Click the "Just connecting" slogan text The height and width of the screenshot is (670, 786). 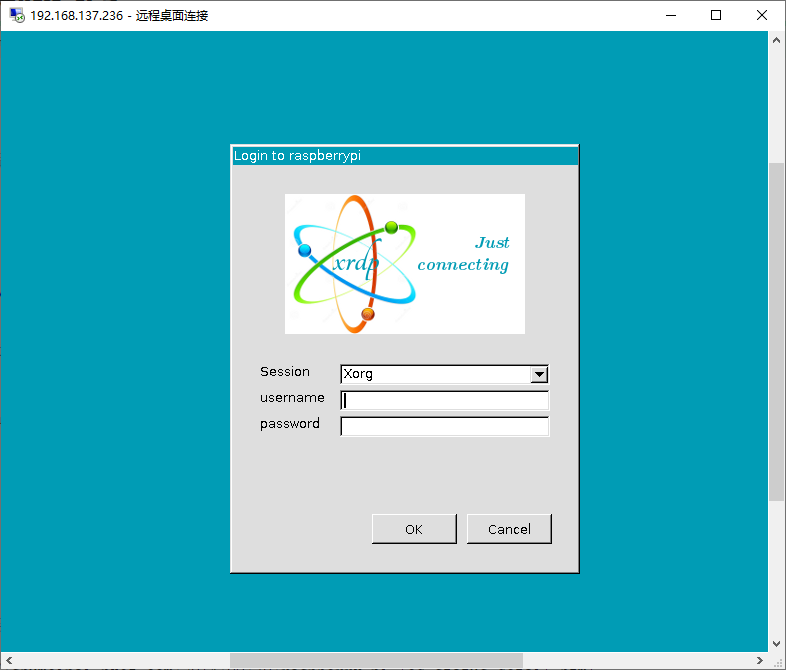click(x=464, y=254)
